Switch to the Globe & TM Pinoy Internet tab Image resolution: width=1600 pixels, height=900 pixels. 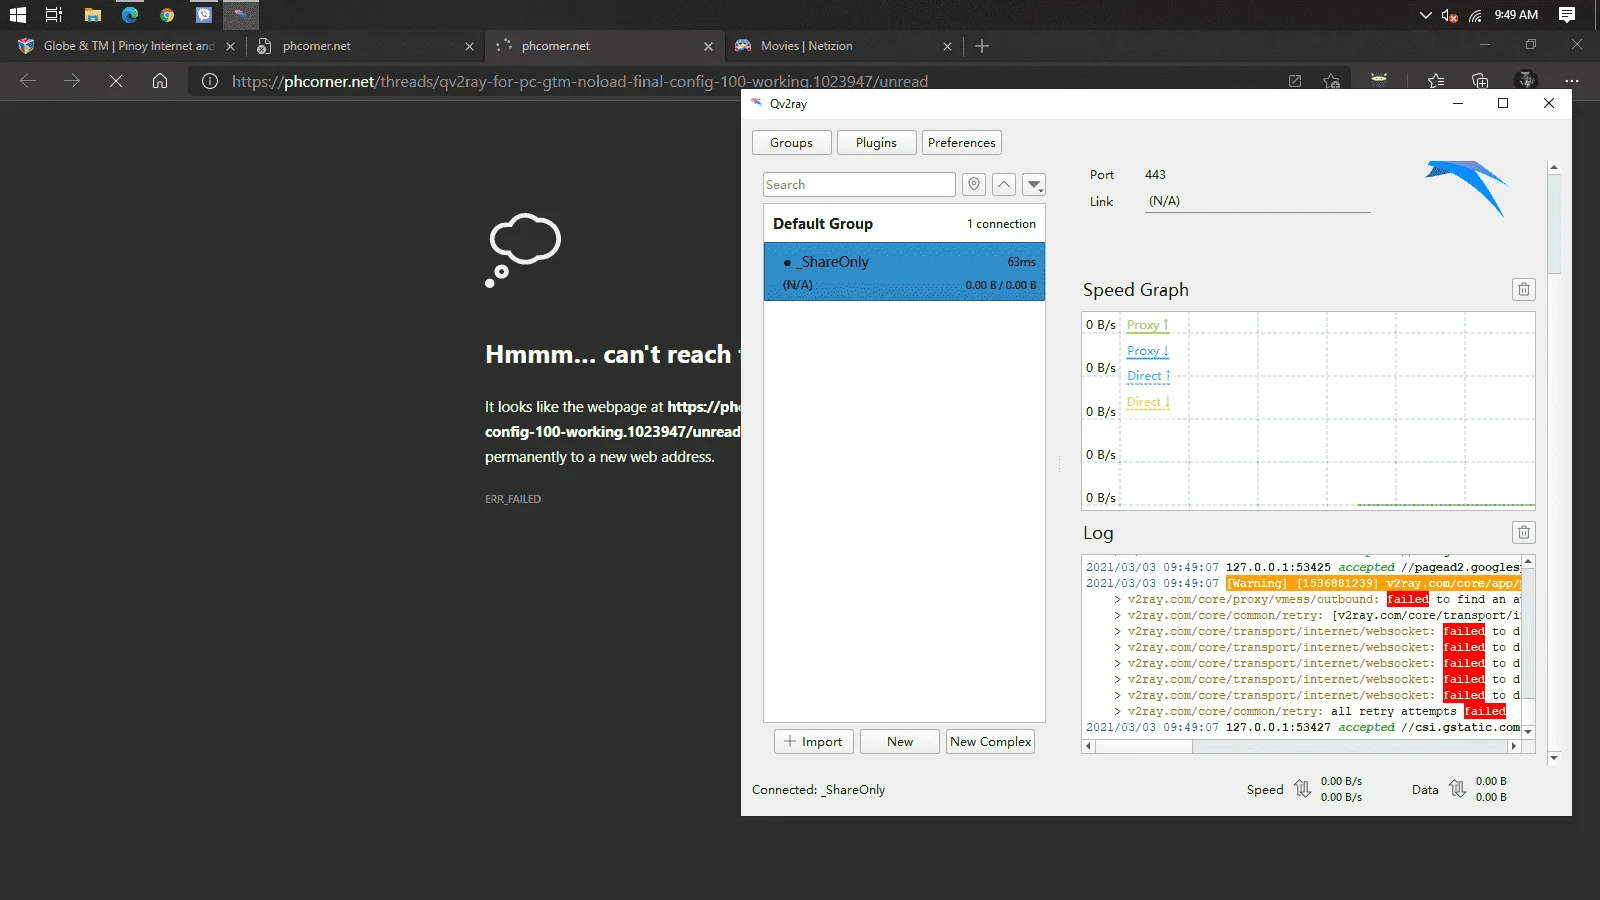(x=127, y=46)
